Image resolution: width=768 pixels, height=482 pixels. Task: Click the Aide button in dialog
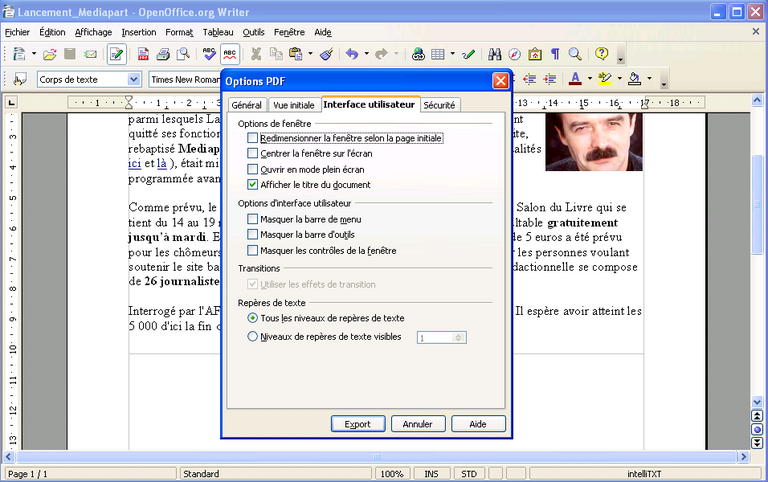click(x=478, y=424)
